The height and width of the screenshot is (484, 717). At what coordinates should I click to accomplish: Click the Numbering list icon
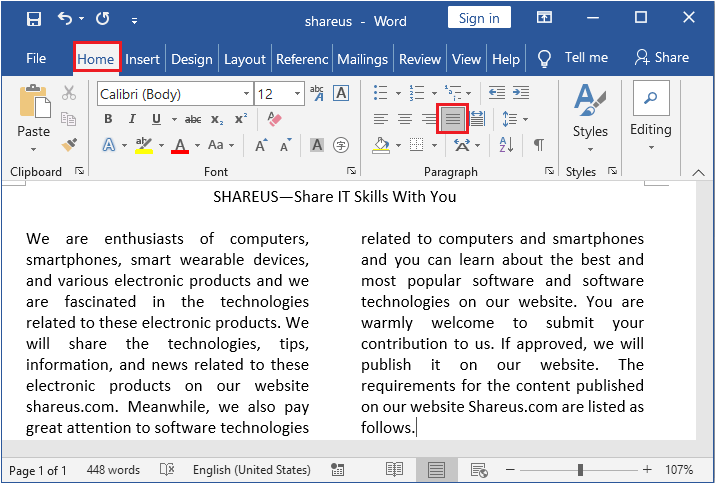(417, 93)
